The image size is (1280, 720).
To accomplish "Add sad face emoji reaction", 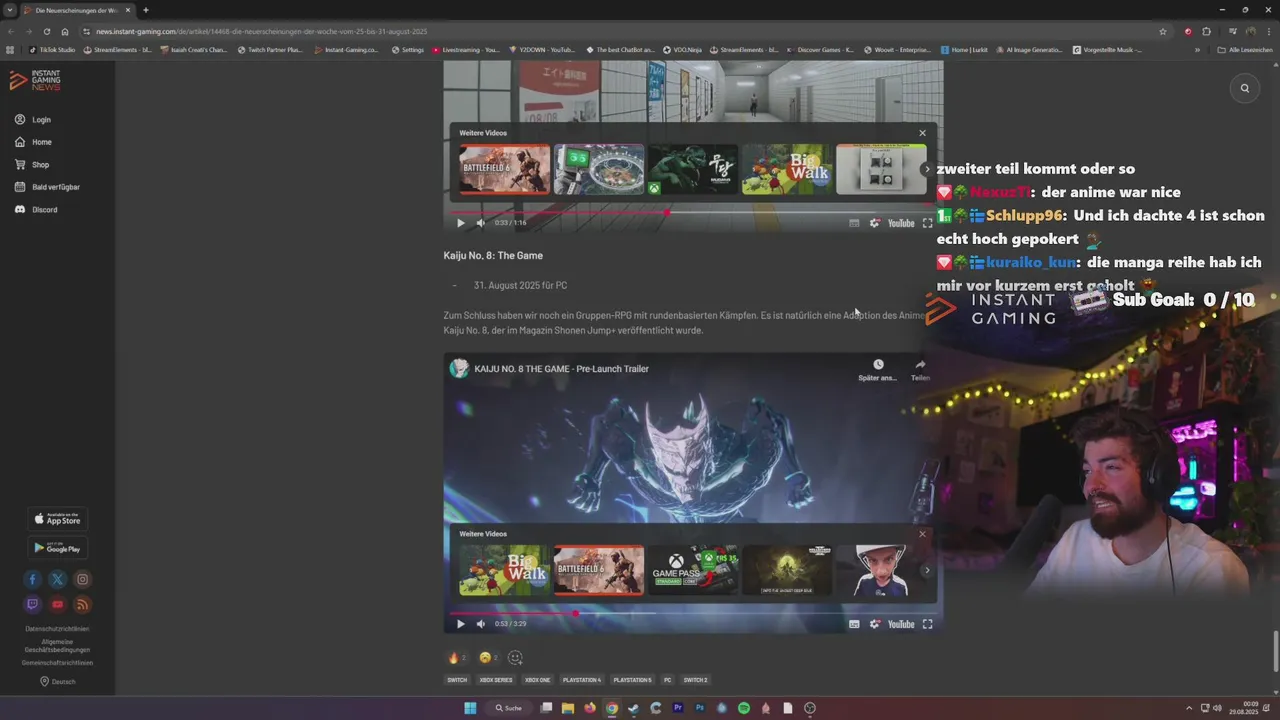I will [488, 658].
